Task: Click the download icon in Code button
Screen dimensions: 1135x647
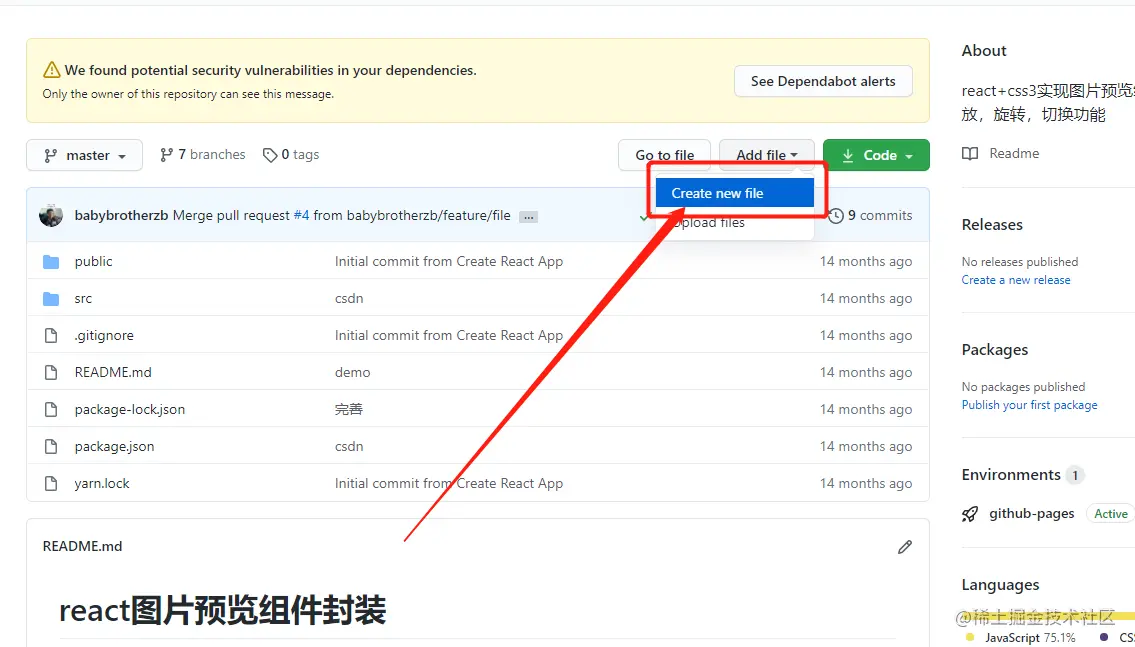Action: coord(848,156)
